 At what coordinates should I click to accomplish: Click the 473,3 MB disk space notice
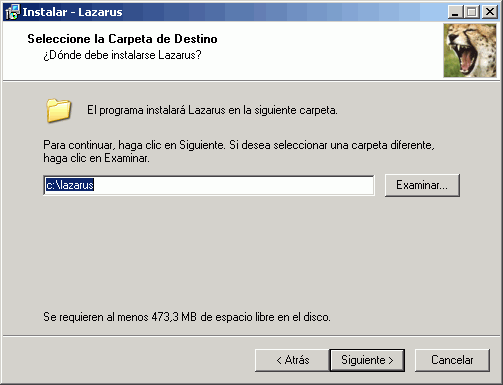pos(187,317)
